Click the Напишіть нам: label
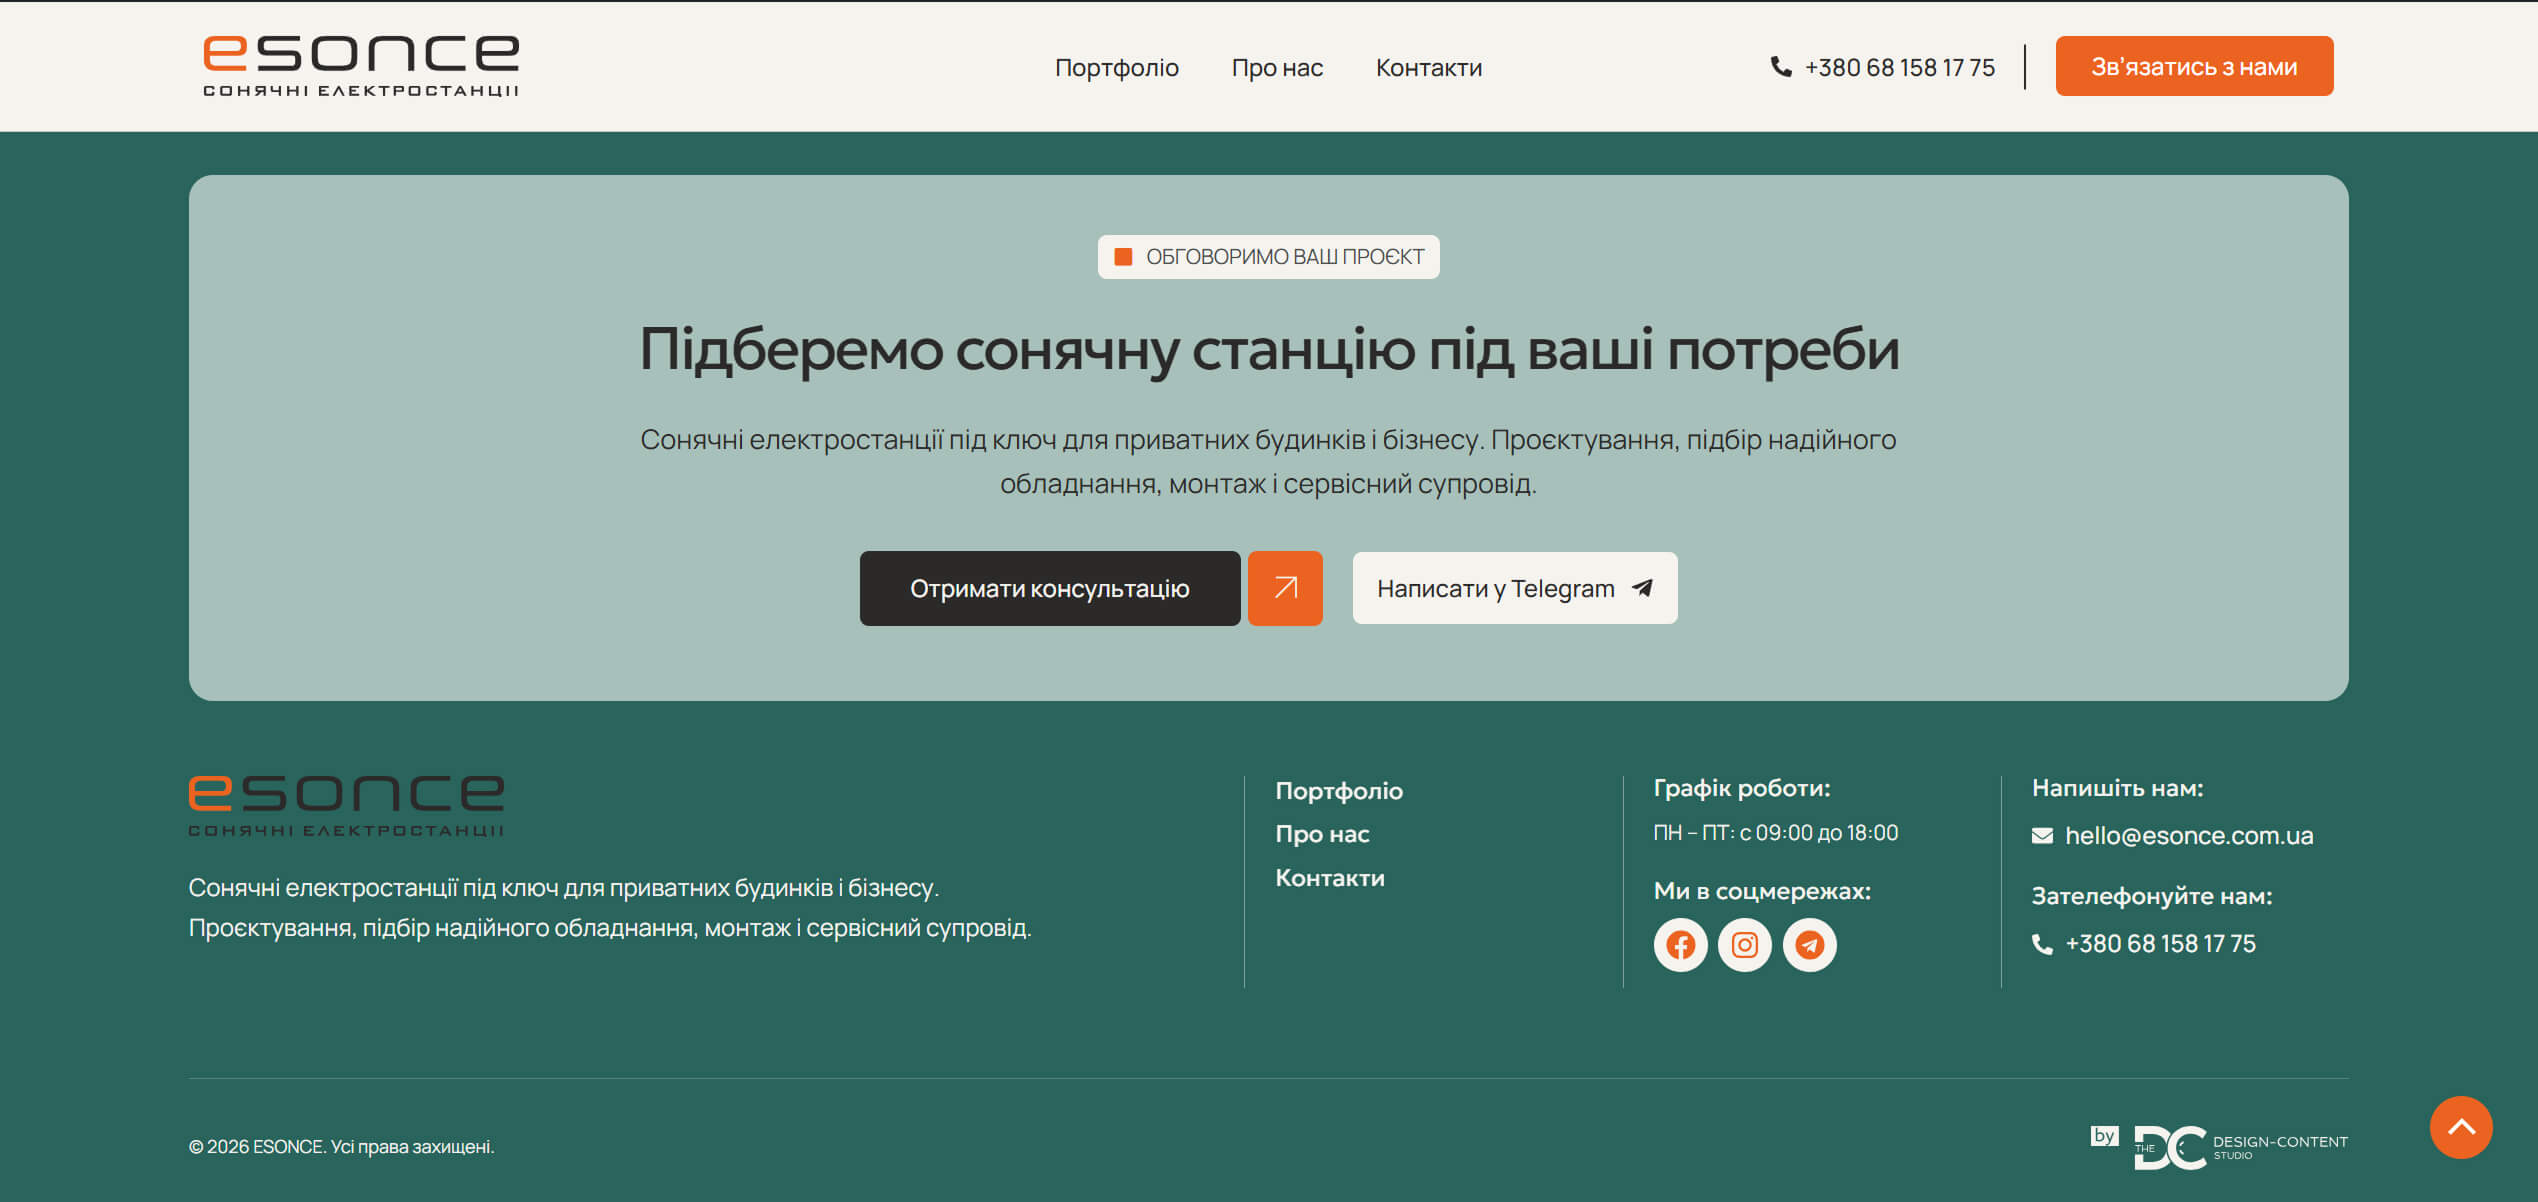2538x1202 pixels. pos(2118,788)
